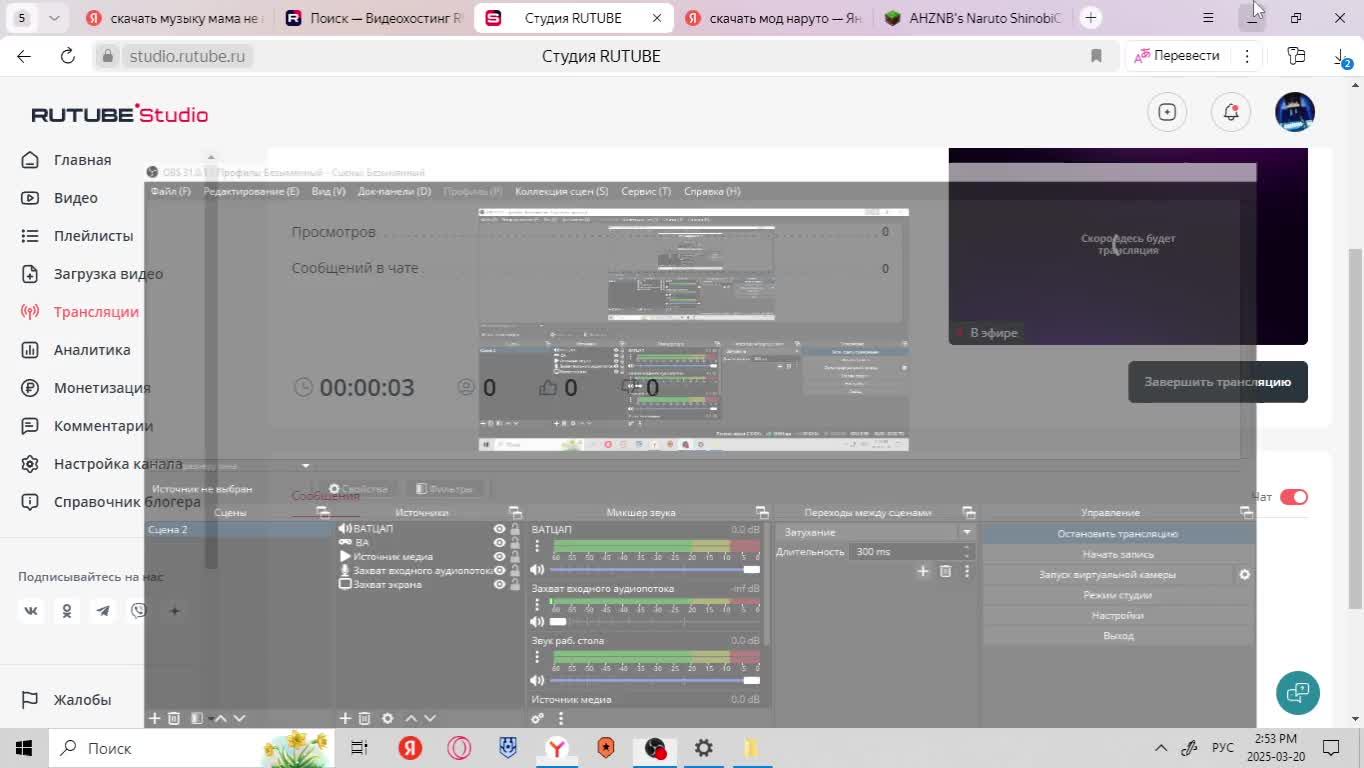The width and height of the screenshot is (1364, 768).
Task: Open RUTUBE help chat bubble button
Action: (x=1298, y=692)
